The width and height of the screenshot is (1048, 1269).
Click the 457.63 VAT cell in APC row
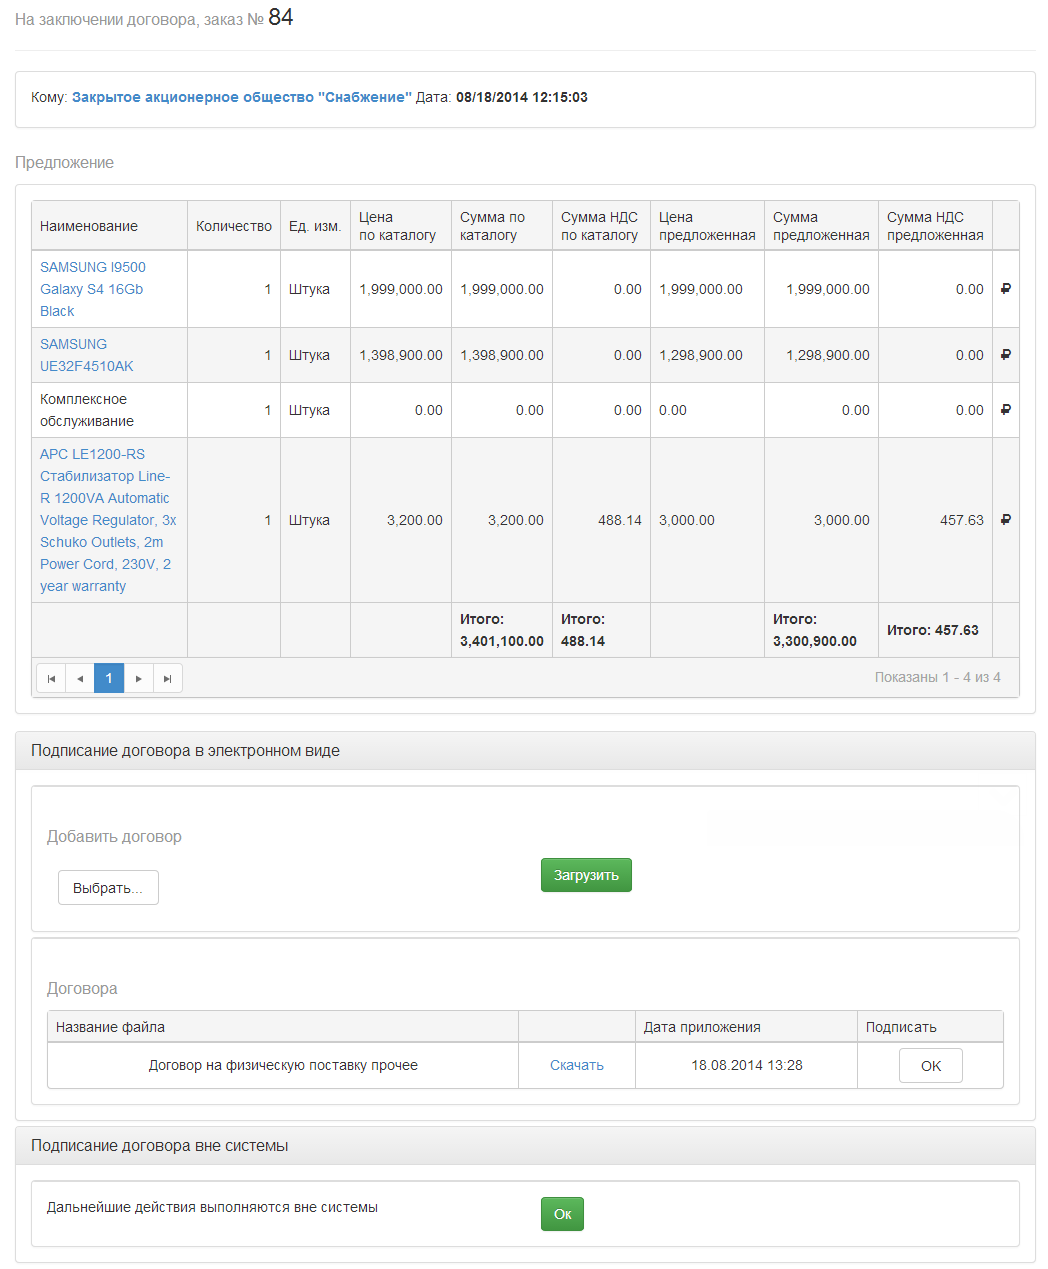(x=935, y=520)
